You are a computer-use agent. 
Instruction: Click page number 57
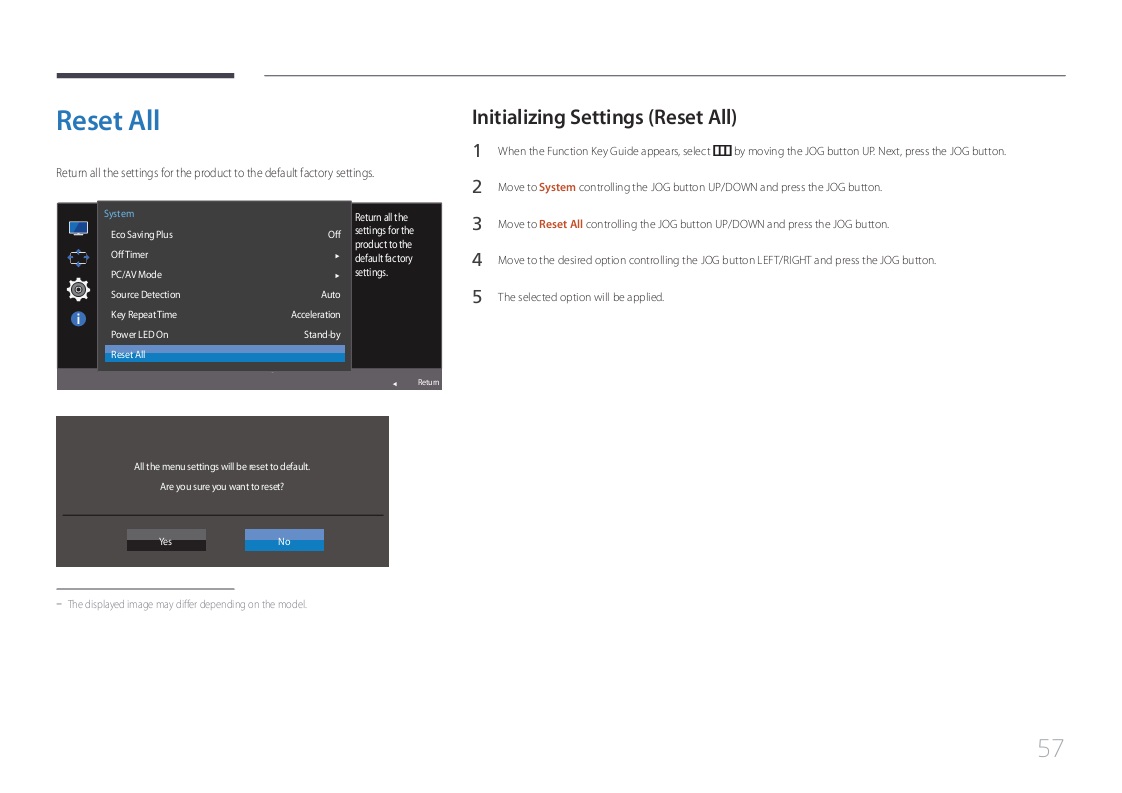coord(1050,749)
